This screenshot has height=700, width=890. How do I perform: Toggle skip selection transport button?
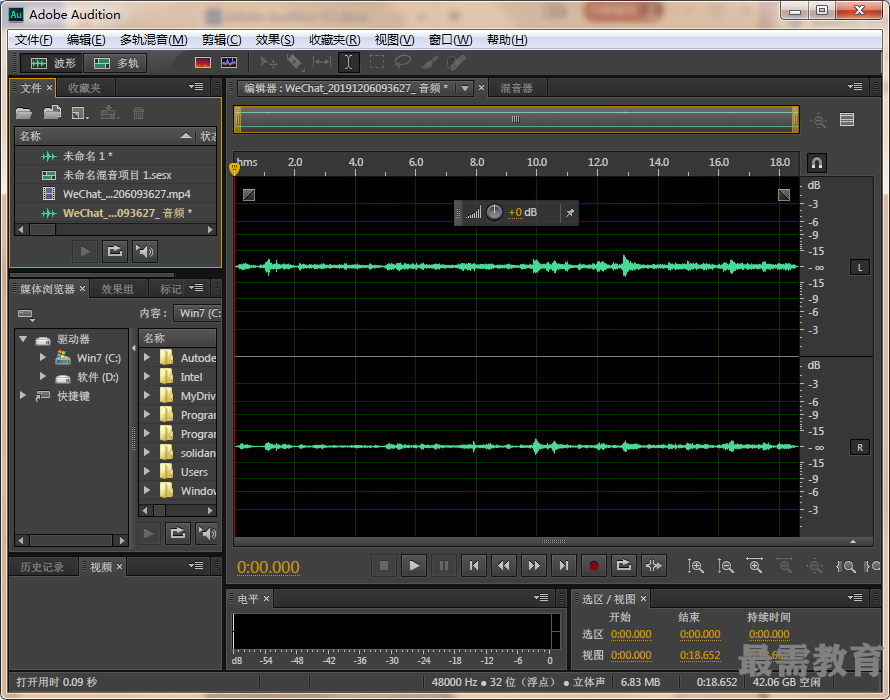[654, 565]
